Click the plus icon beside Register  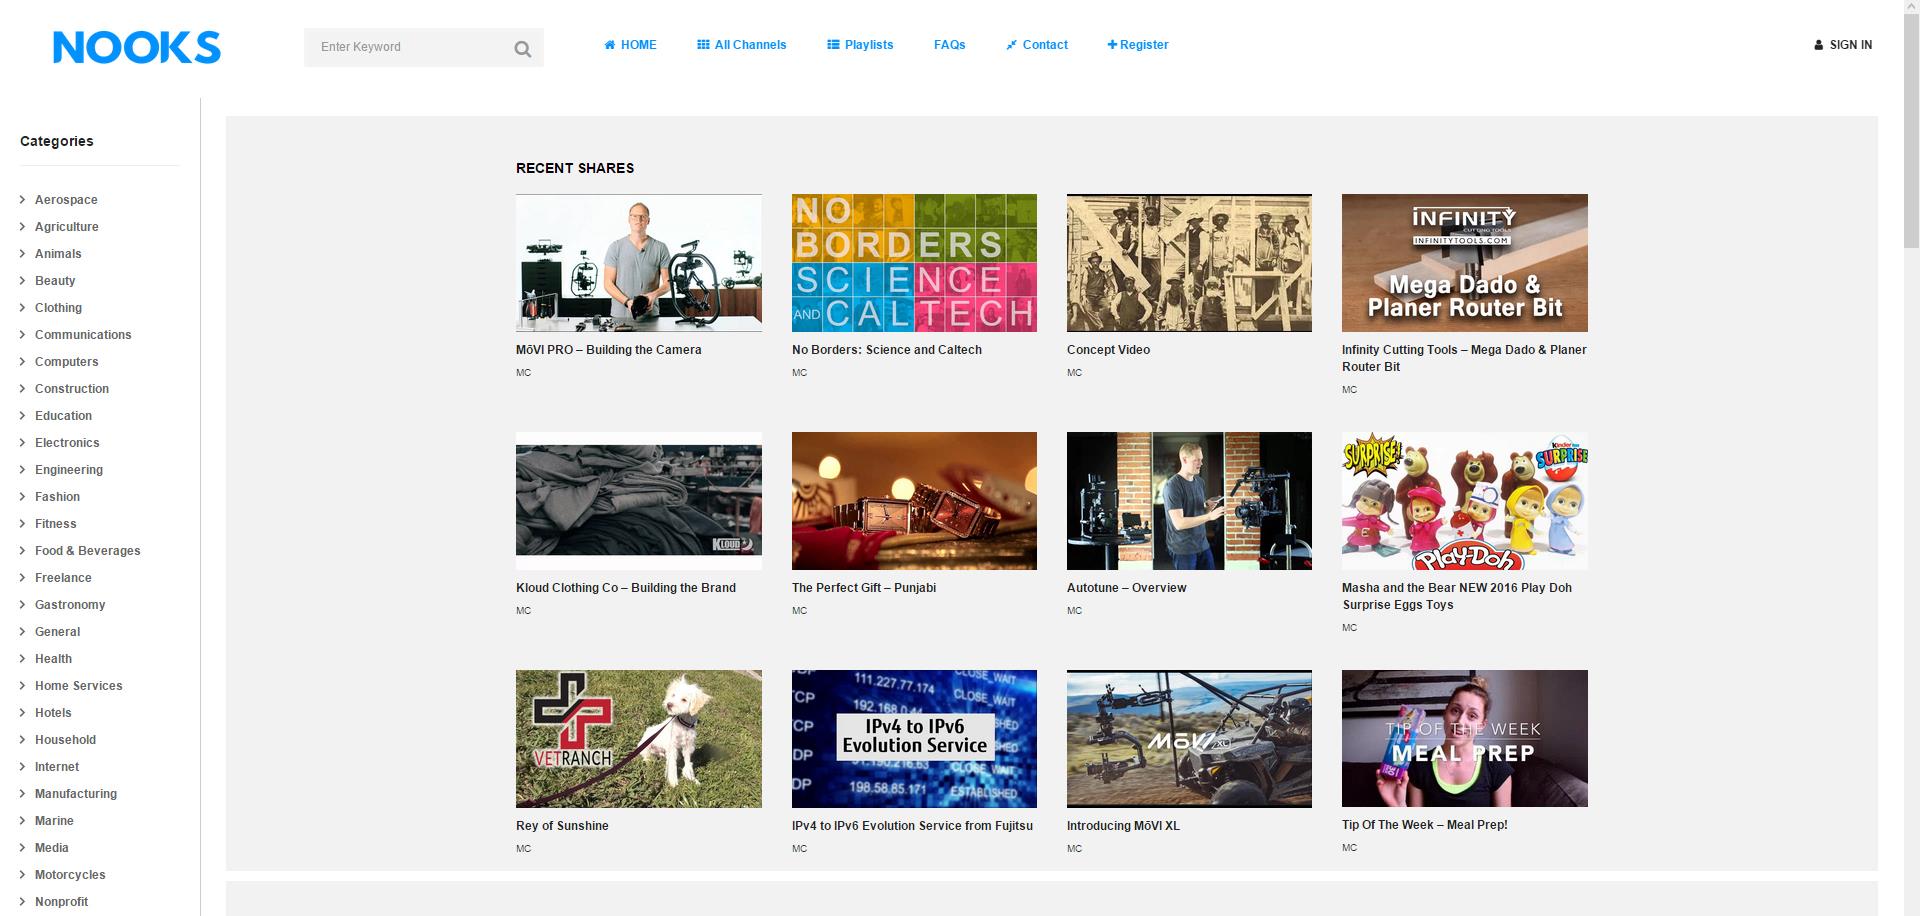coord(1112,45)
